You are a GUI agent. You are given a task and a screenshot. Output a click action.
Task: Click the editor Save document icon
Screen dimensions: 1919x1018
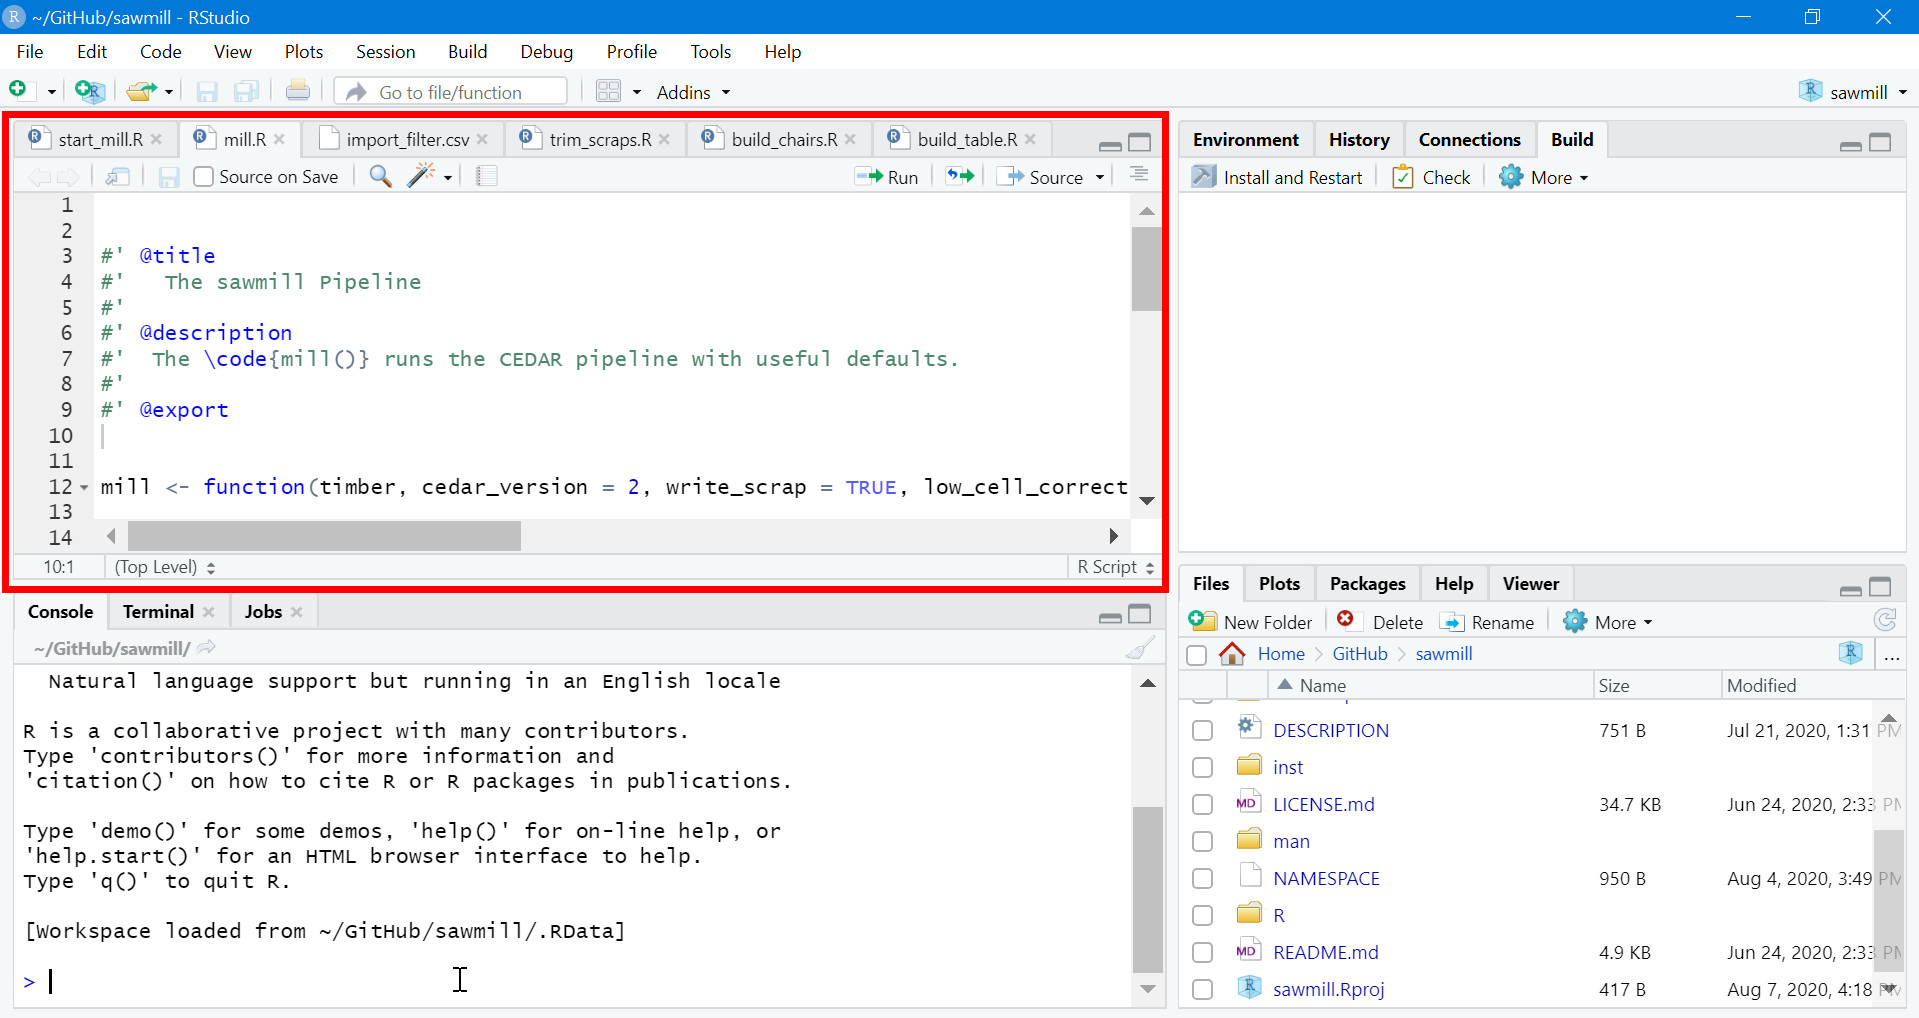pyautogui.click(x=169, y=177)
